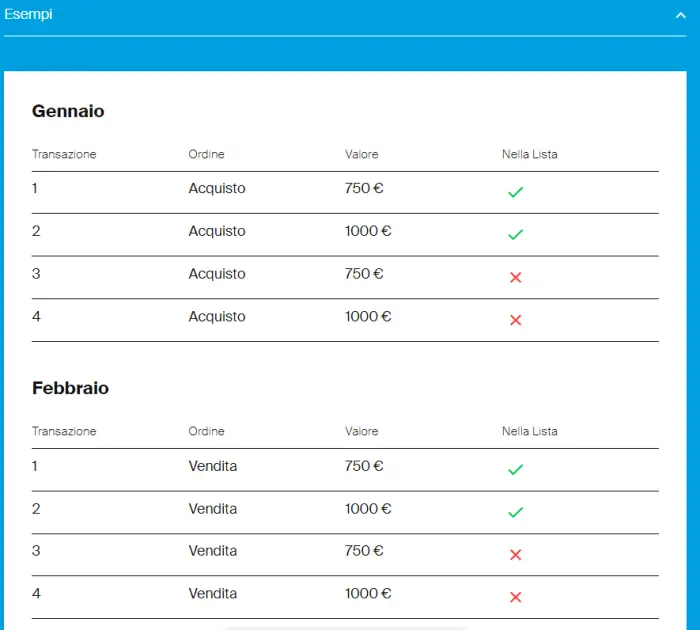
Task: Click transaction number 1 in Febbraio table
Action: click(x=34, y=466)
